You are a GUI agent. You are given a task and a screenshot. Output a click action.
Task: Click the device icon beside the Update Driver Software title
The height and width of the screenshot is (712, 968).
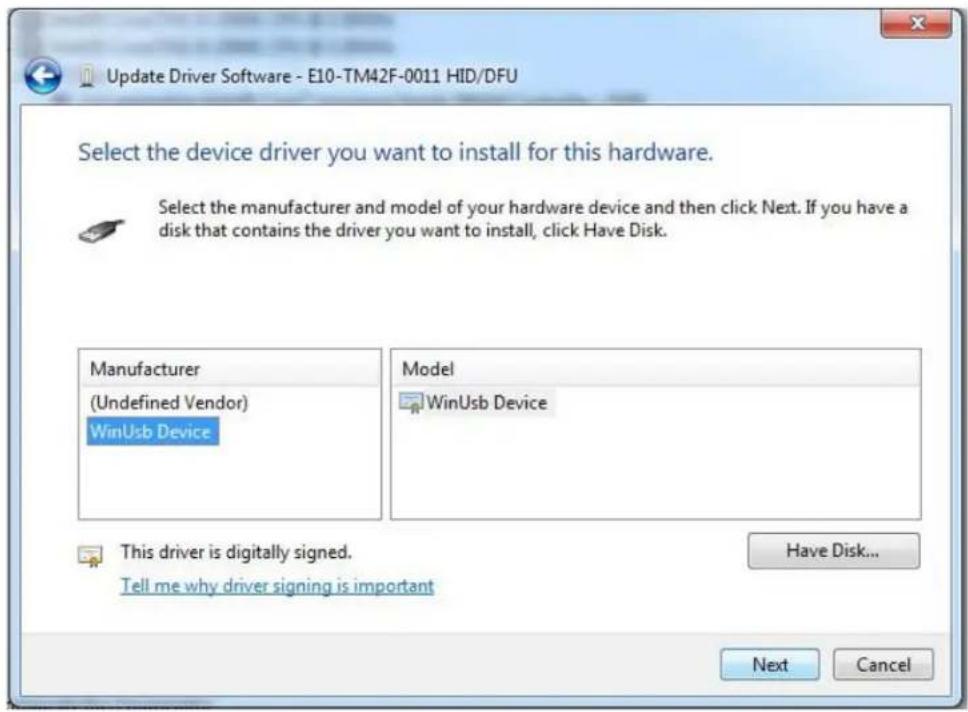pyautogui.click(x=87, y=77)
